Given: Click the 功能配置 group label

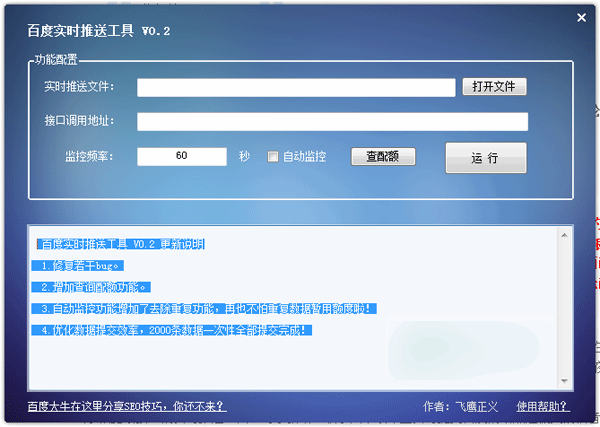Looking at the screenshot, I should click(56, 59).
